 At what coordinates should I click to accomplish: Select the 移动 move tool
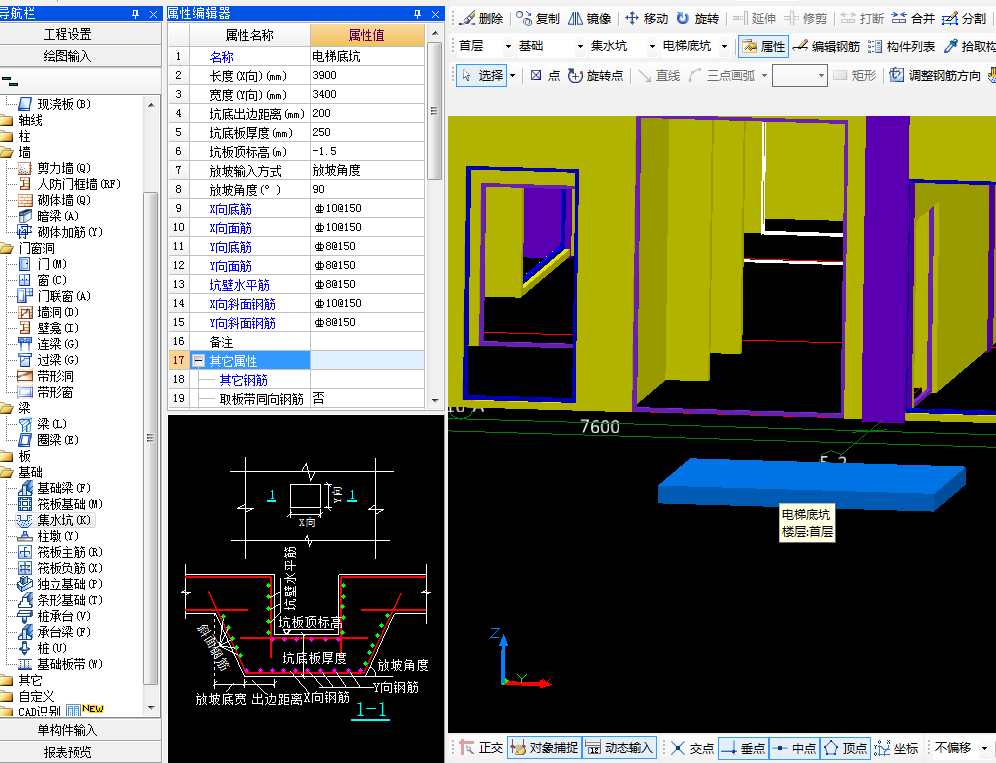(x=646, y=18)
